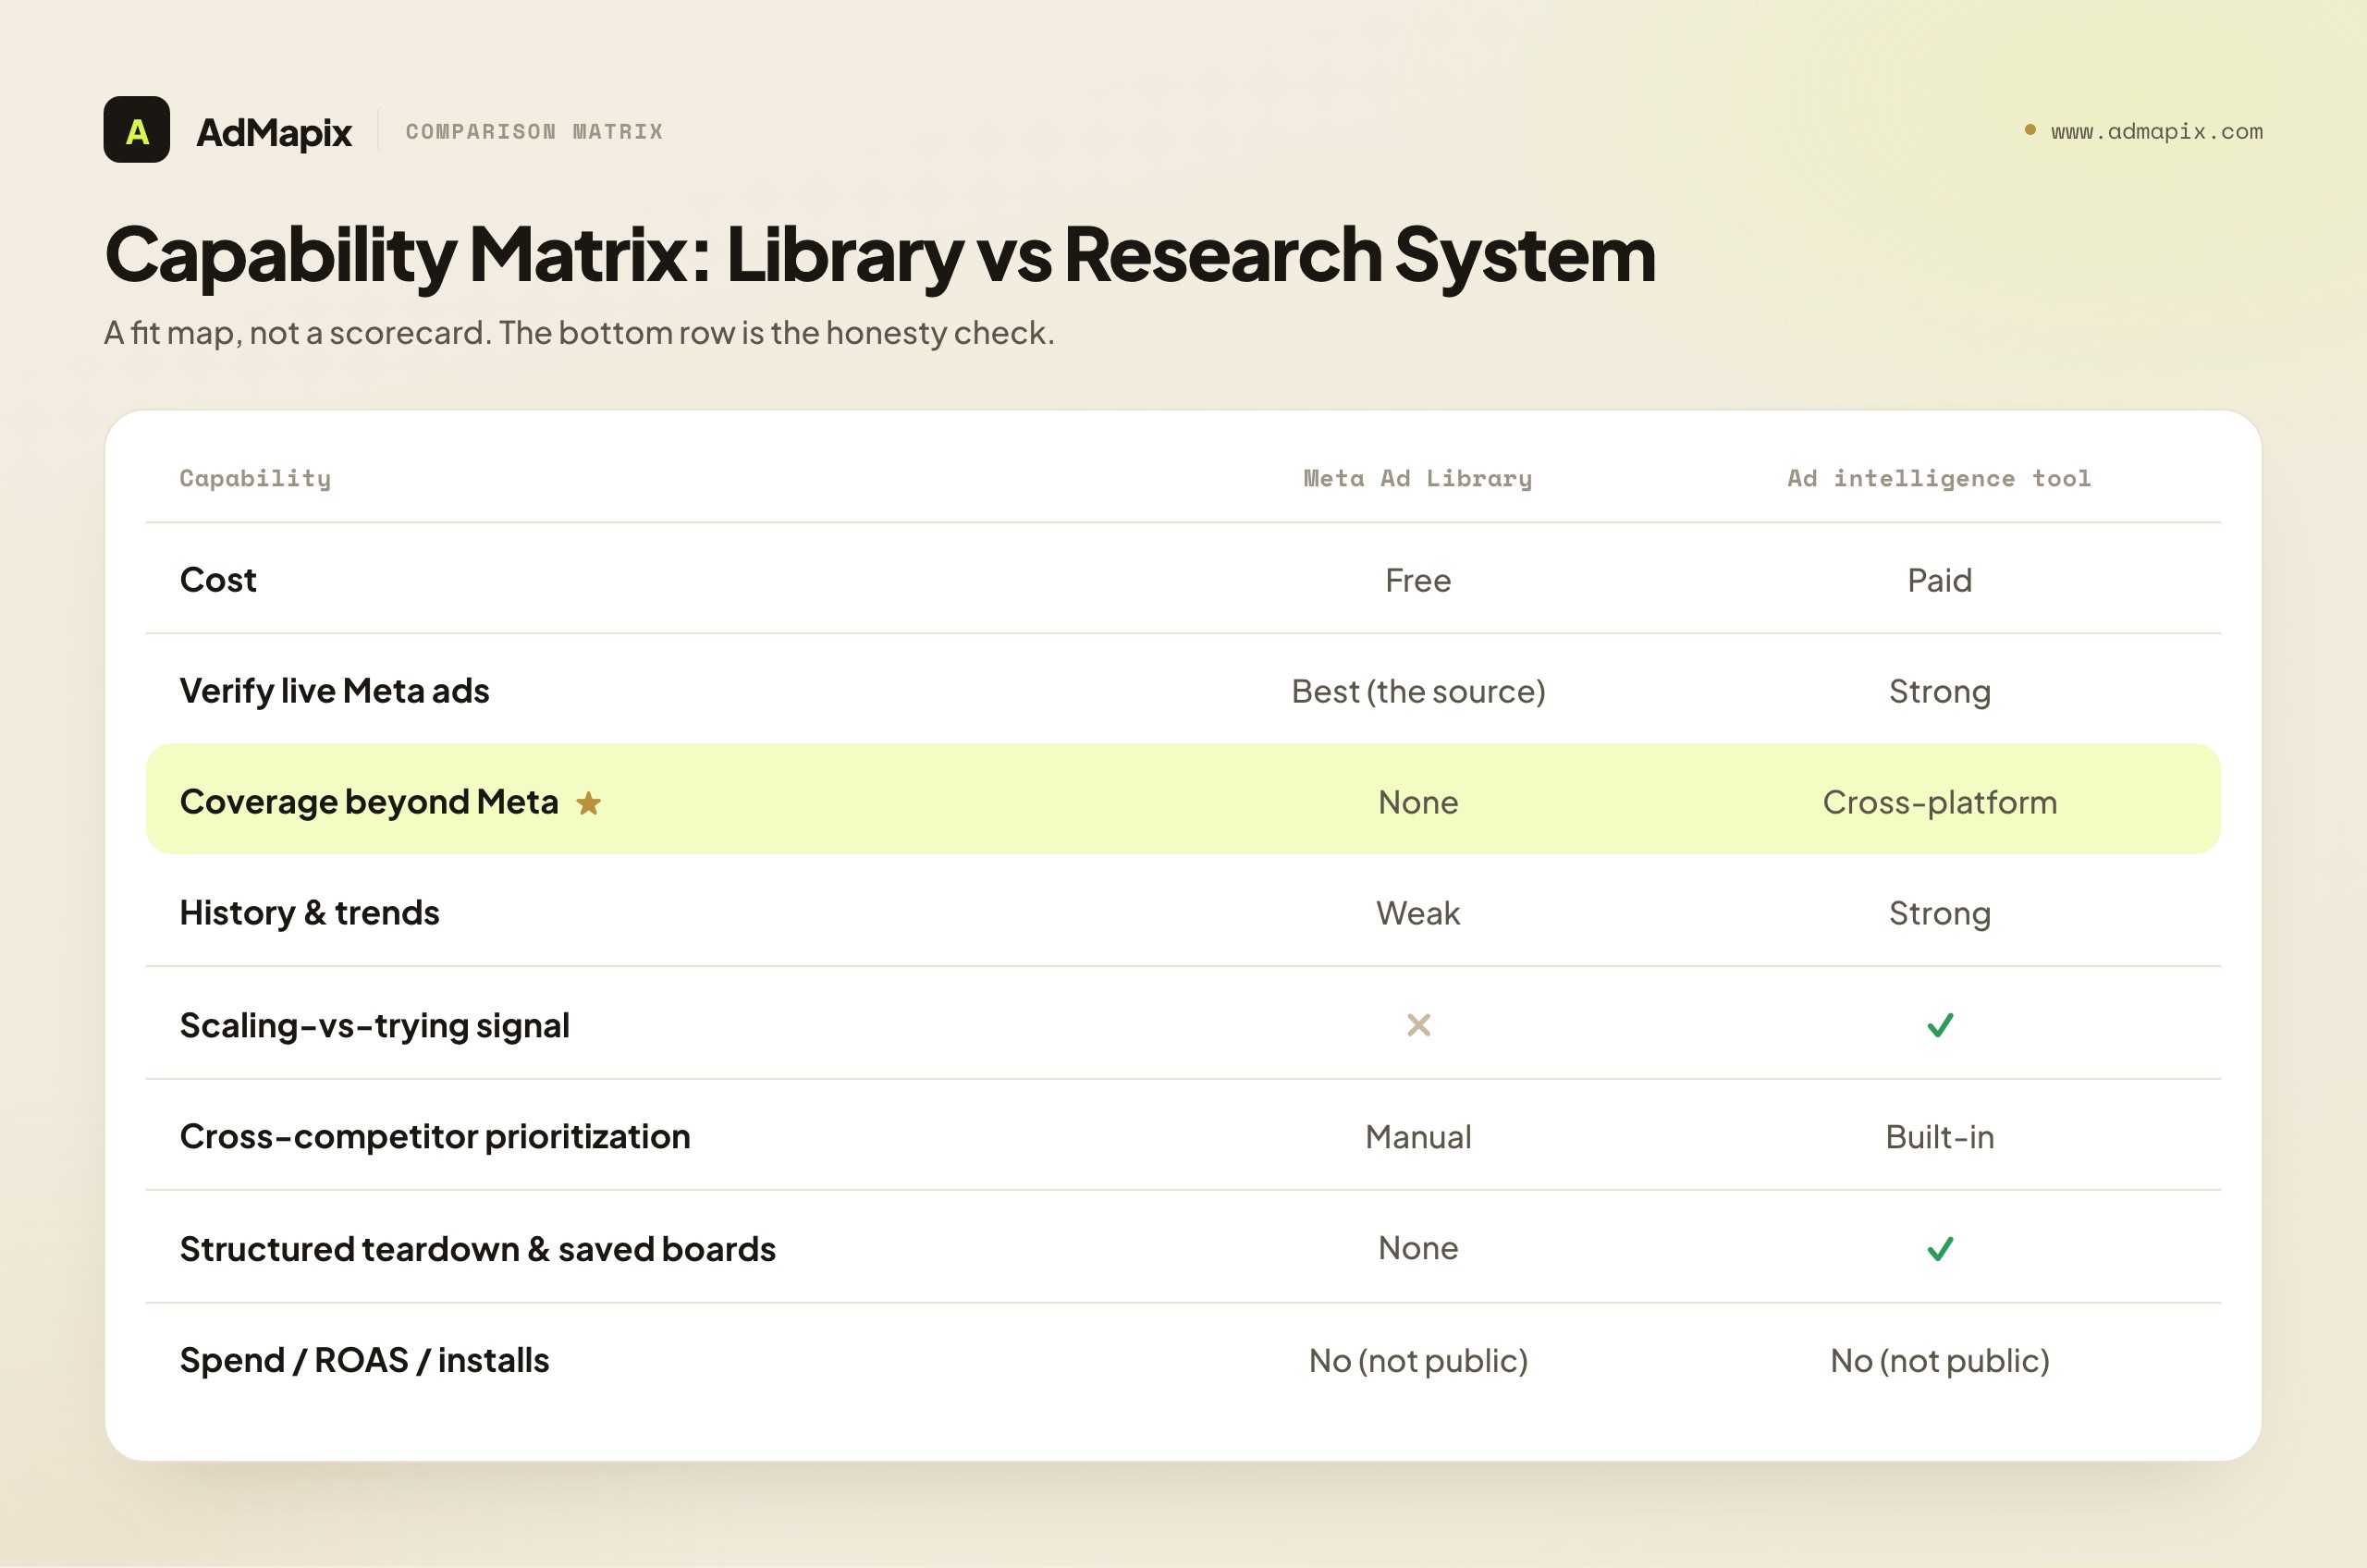The width and height of the screenshot is (2367, 1568).
Task: Click 'Strong' in Verify live Meta ads row
Action: tap(1940, 692)
